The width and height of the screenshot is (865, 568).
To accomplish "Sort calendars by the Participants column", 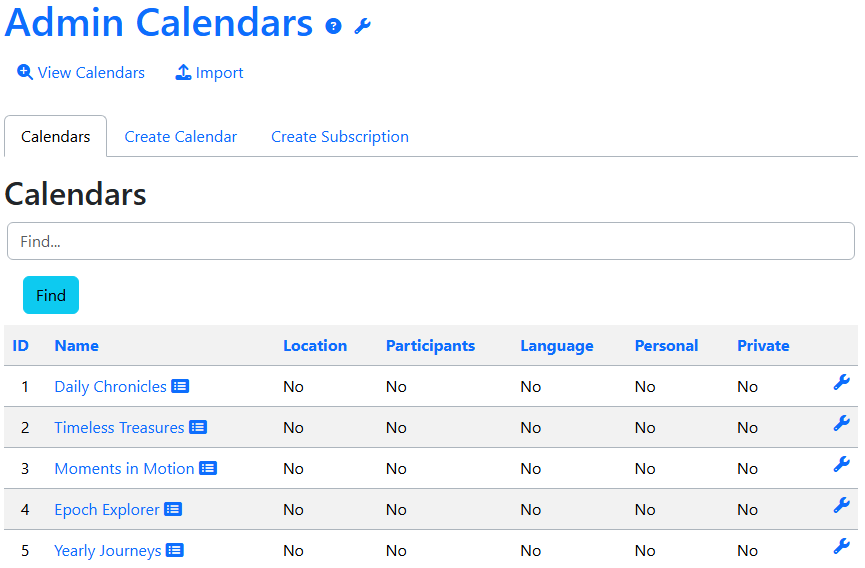I will coord(430,346).
